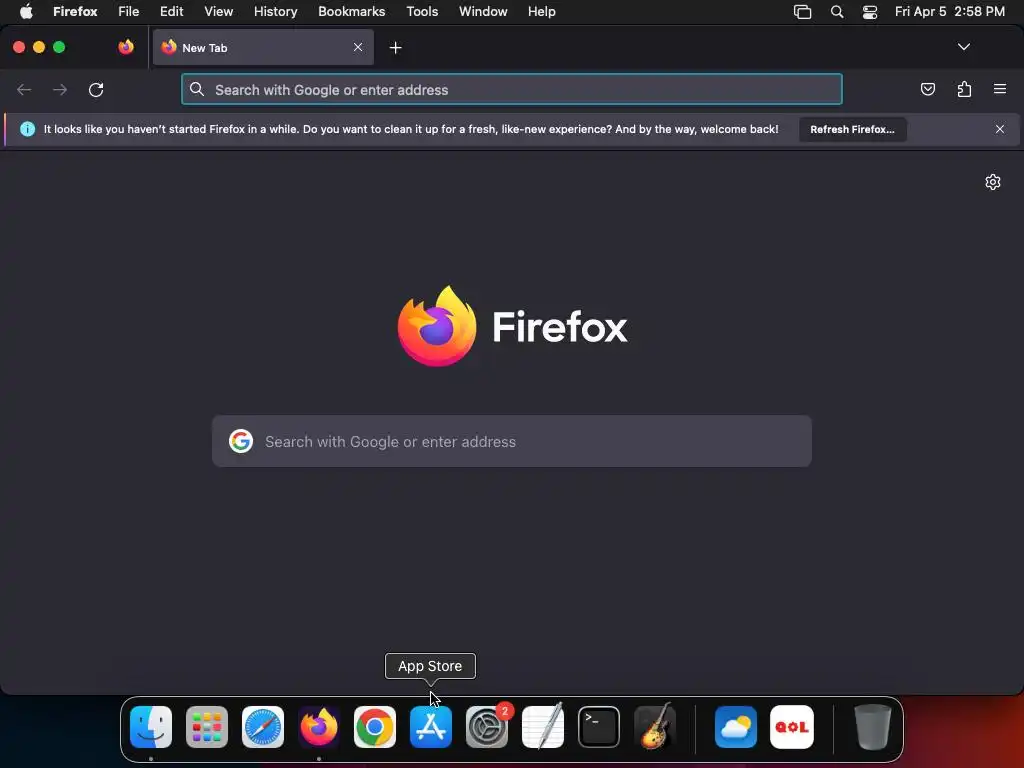The width and height of the screenshot is (1024, 768).
Task: Reload the current page
Action: tap(96, 89)
